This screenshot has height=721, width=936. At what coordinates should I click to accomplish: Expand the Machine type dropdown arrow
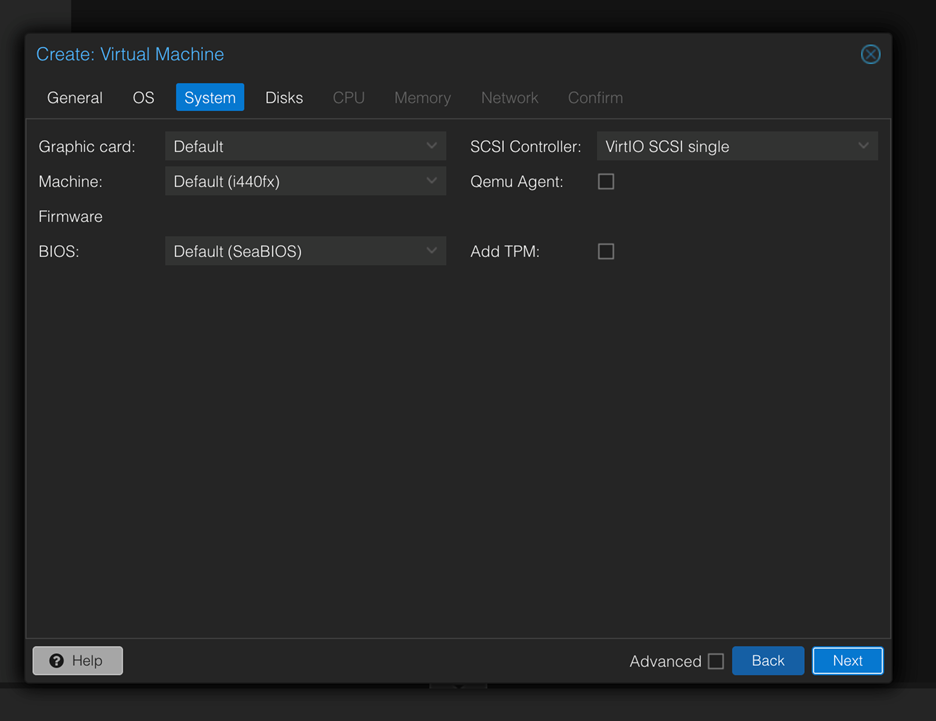[x=432, y=181]
